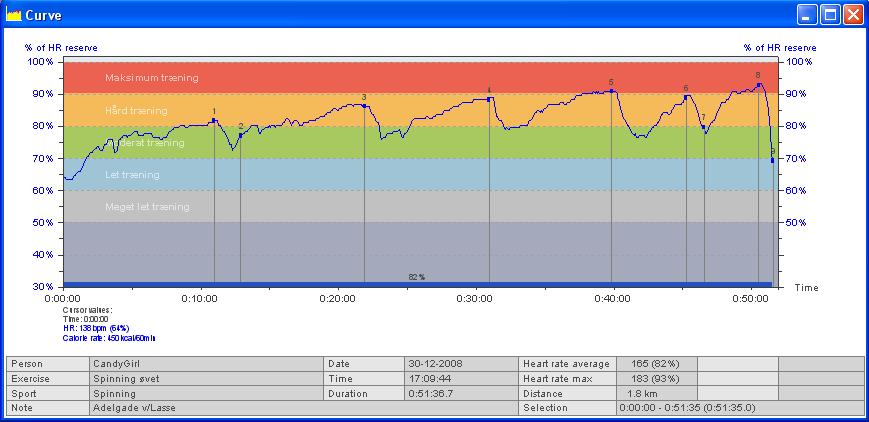Click the 0:20:00 time axis label
Viewport: 869px width, 422px height.
tap(338, 298)
